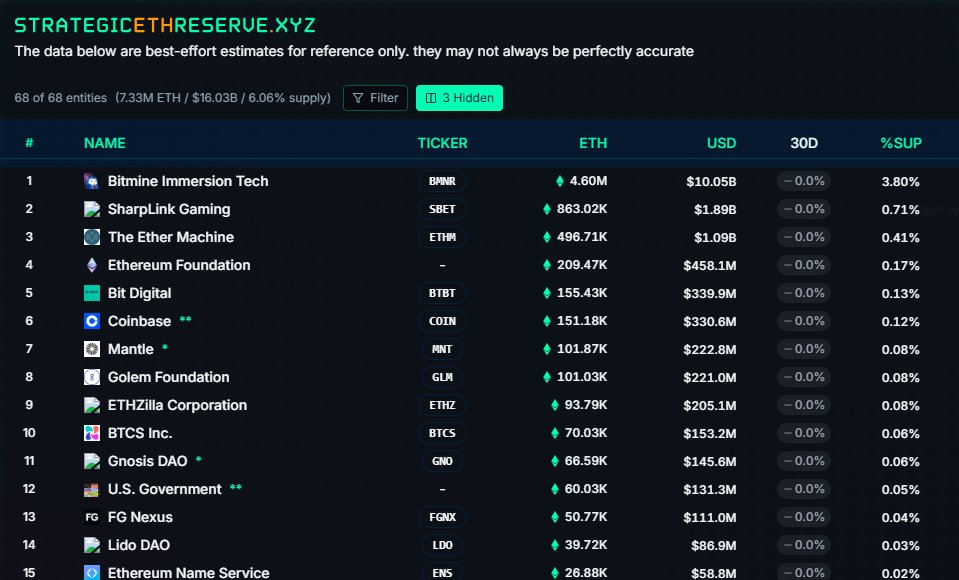The width and height of the screenshot is (959, 580).
Task: Click the FG Nexus logo icon
Action: tap(92, 517)
